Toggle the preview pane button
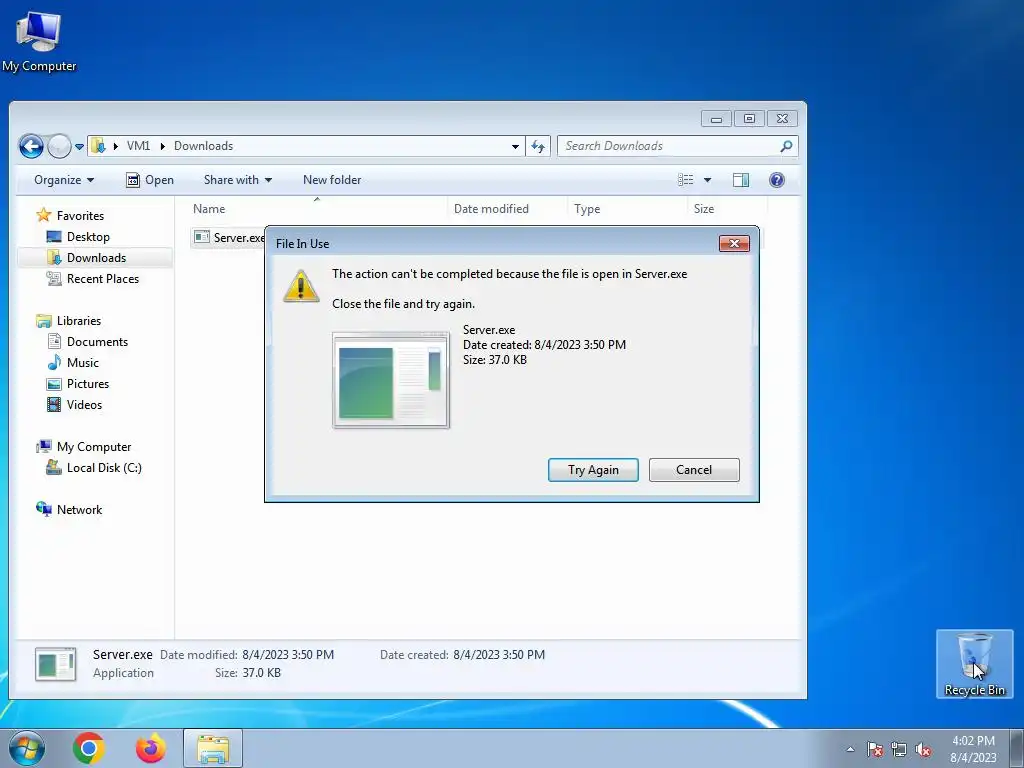Screen dimensions: 1024x768 click(x=741, y=180)
